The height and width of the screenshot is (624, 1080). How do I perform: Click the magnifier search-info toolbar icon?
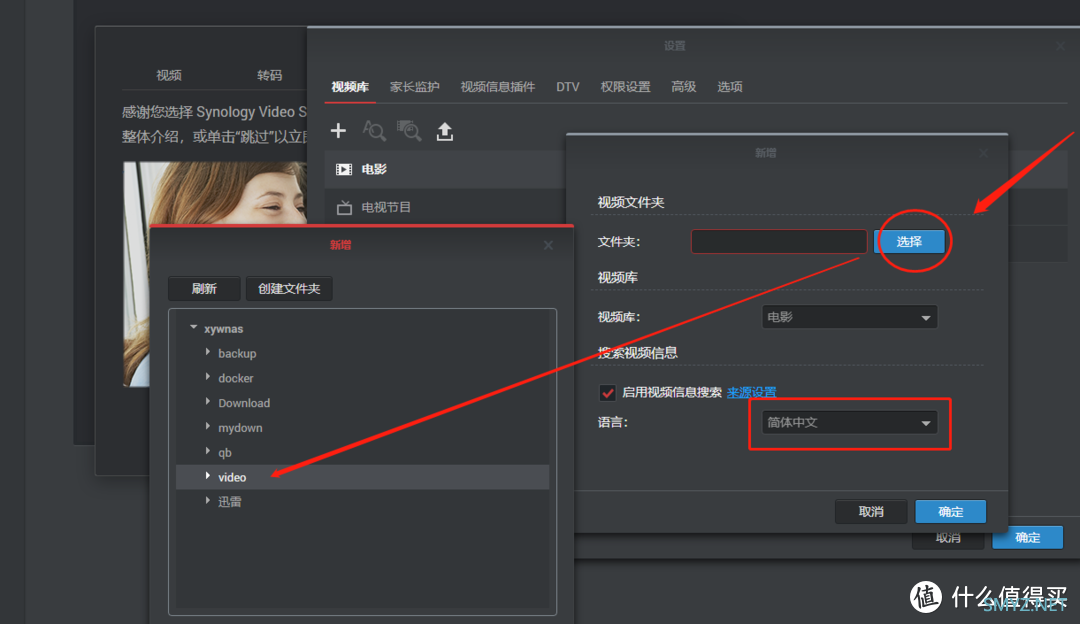coord(374,130)
